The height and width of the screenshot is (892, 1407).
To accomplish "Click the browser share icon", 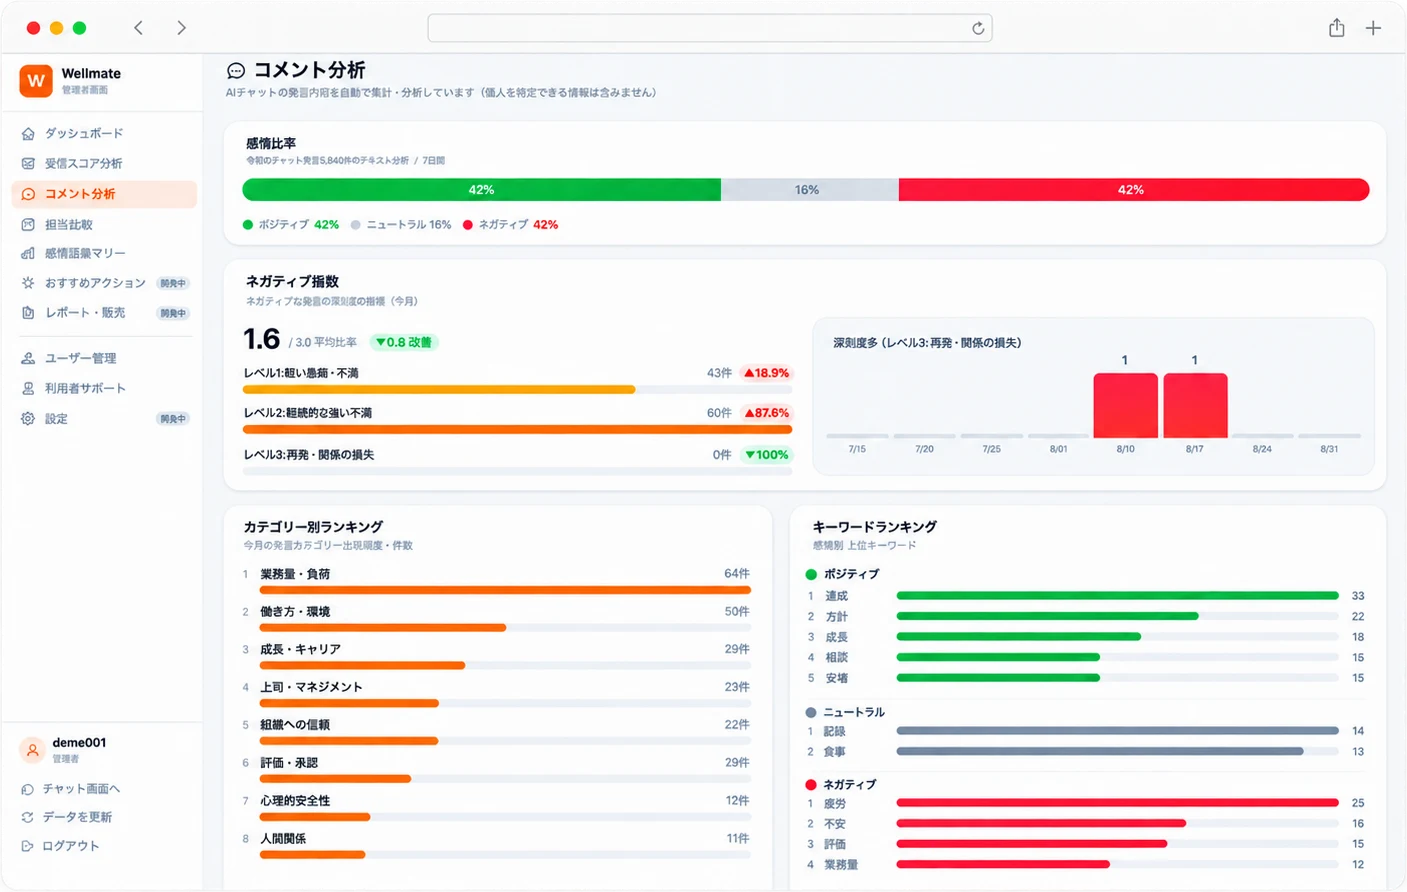I will (x=1336, y=28).
